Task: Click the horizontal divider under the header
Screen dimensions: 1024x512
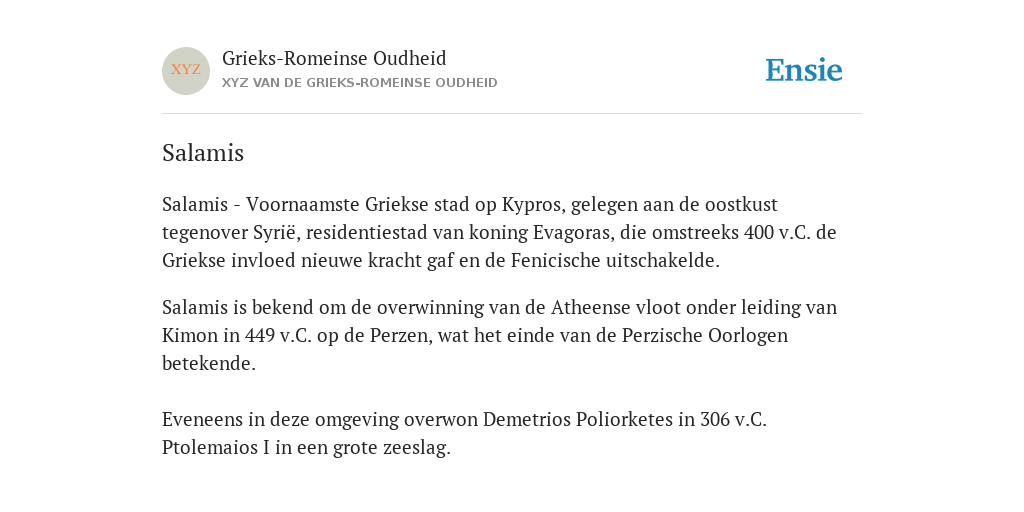Action: pyautogui.click(x=512, y=114)
